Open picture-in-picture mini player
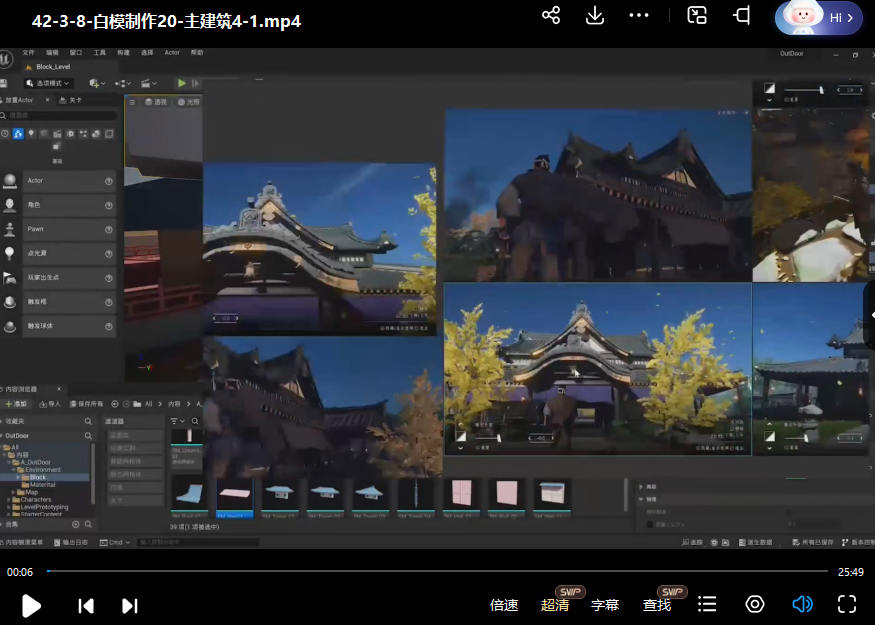 [x=697, y=16]
